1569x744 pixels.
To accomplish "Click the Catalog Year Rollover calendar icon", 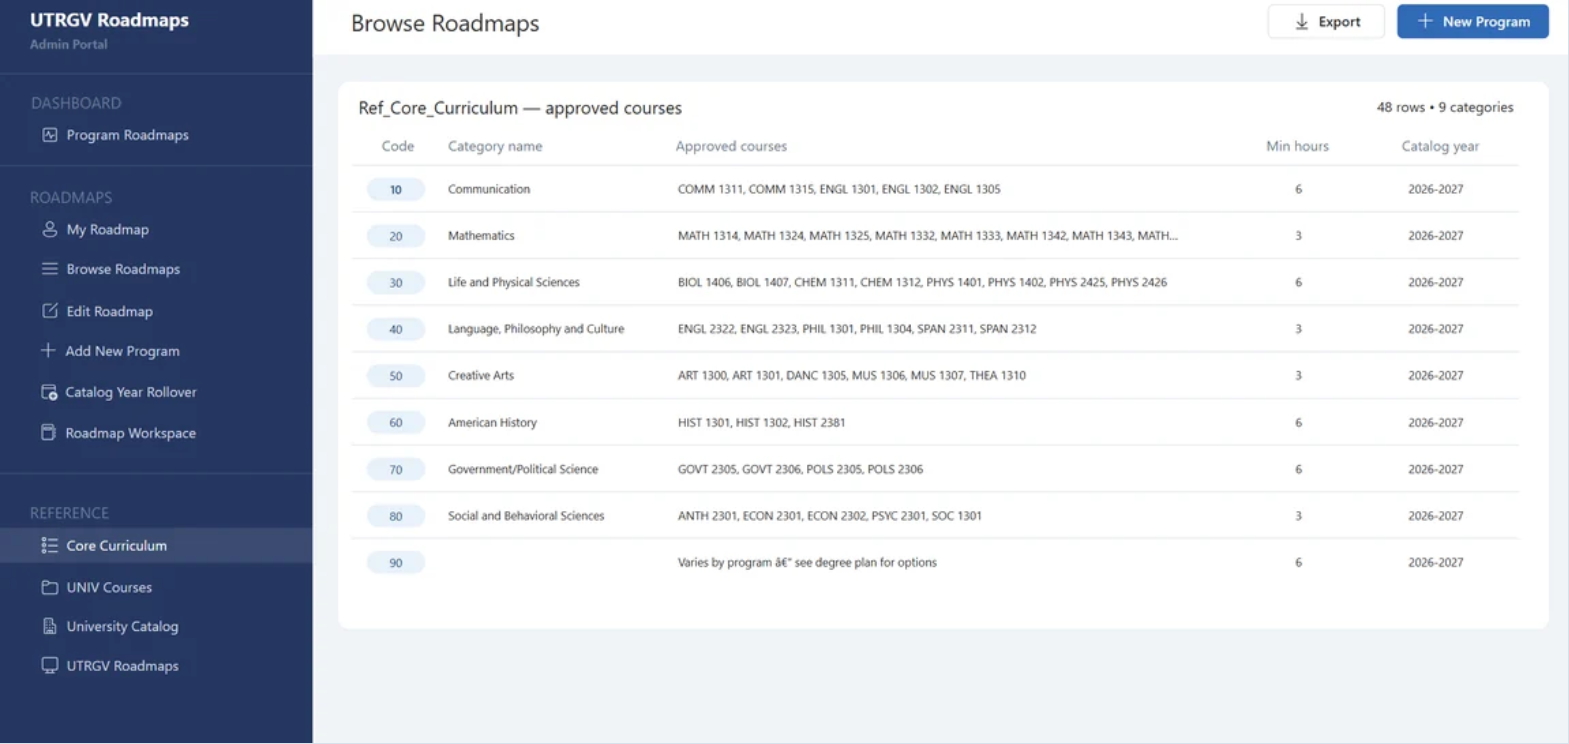I will click(48, 392).
